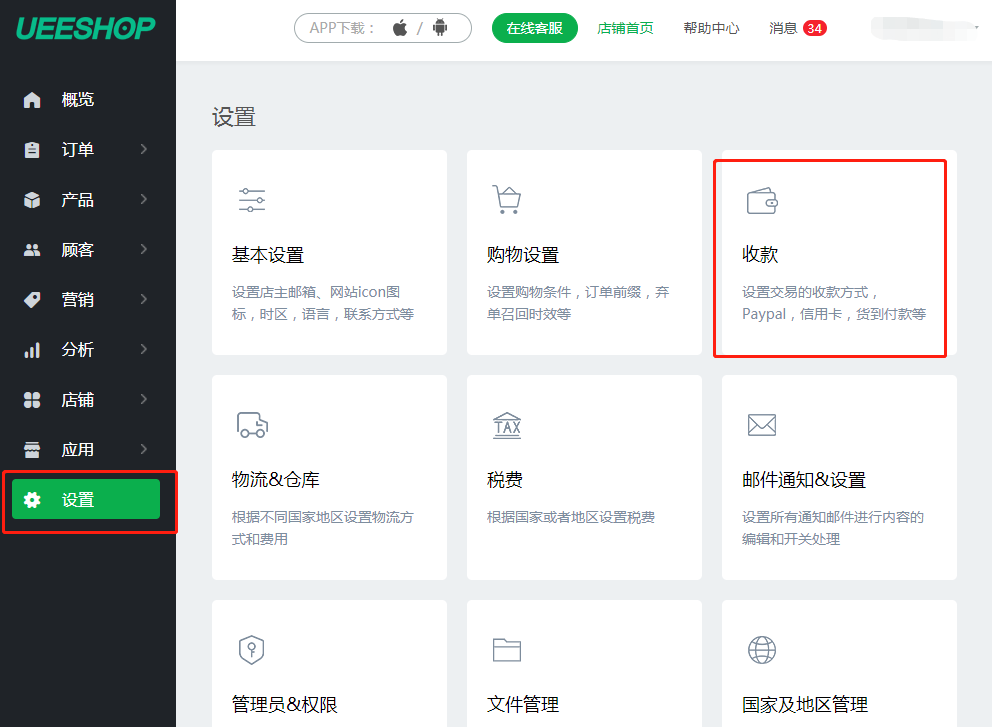
Task: Click the Android app download icon
Action: 440,28
